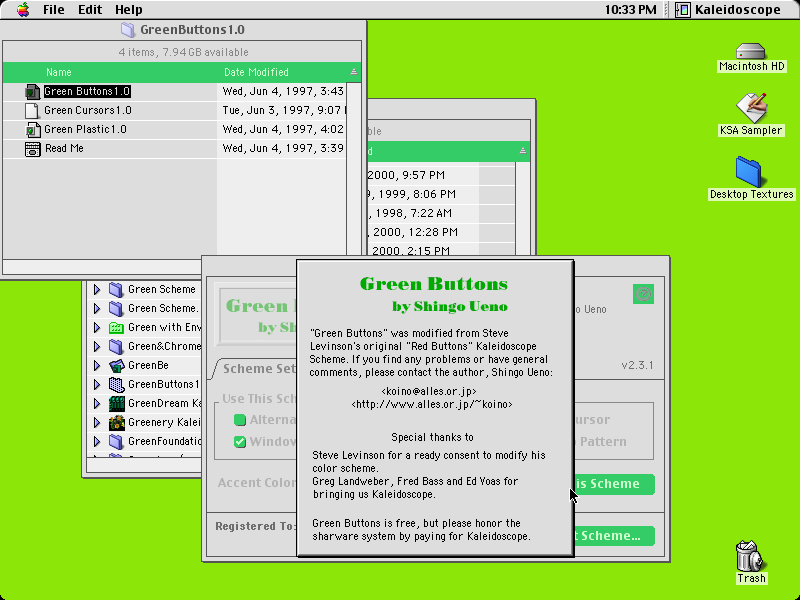This screenshot has height=600, width=800.
Task: Sort by the Date Modified column header
Action: pos(256,72)
